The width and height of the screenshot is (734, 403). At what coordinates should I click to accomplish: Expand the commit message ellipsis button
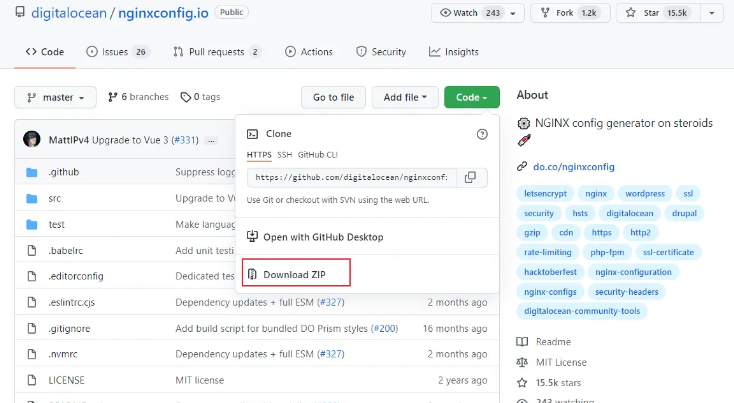point(212,140)
